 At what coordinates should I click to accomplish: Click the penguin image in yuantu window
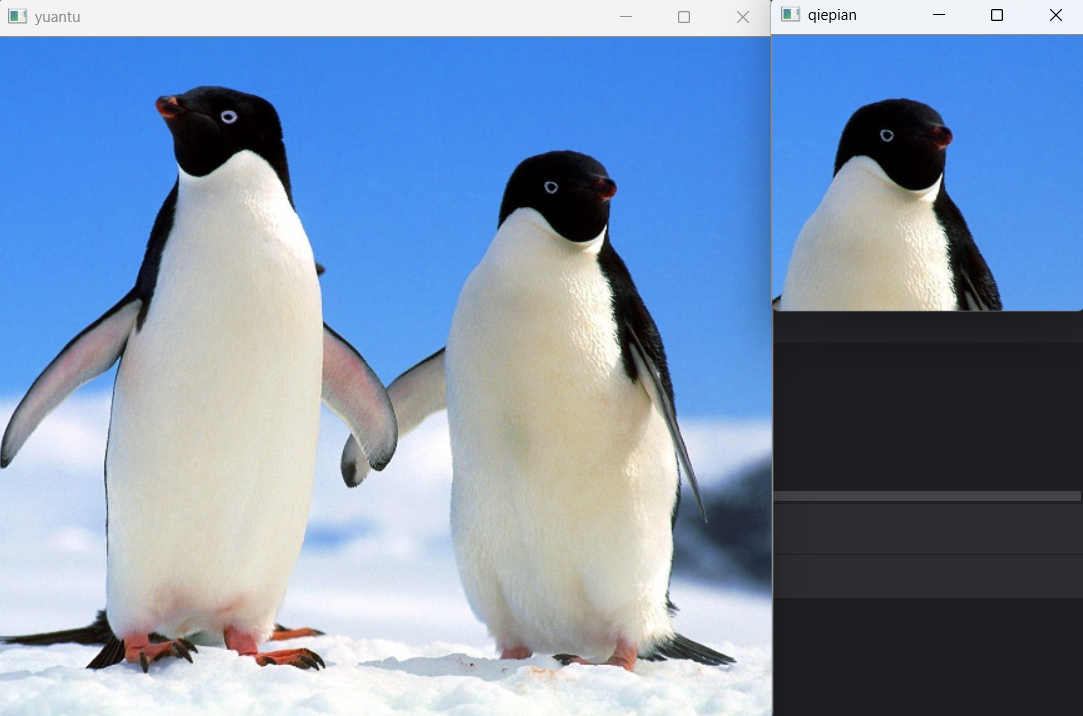pos(385,376)
